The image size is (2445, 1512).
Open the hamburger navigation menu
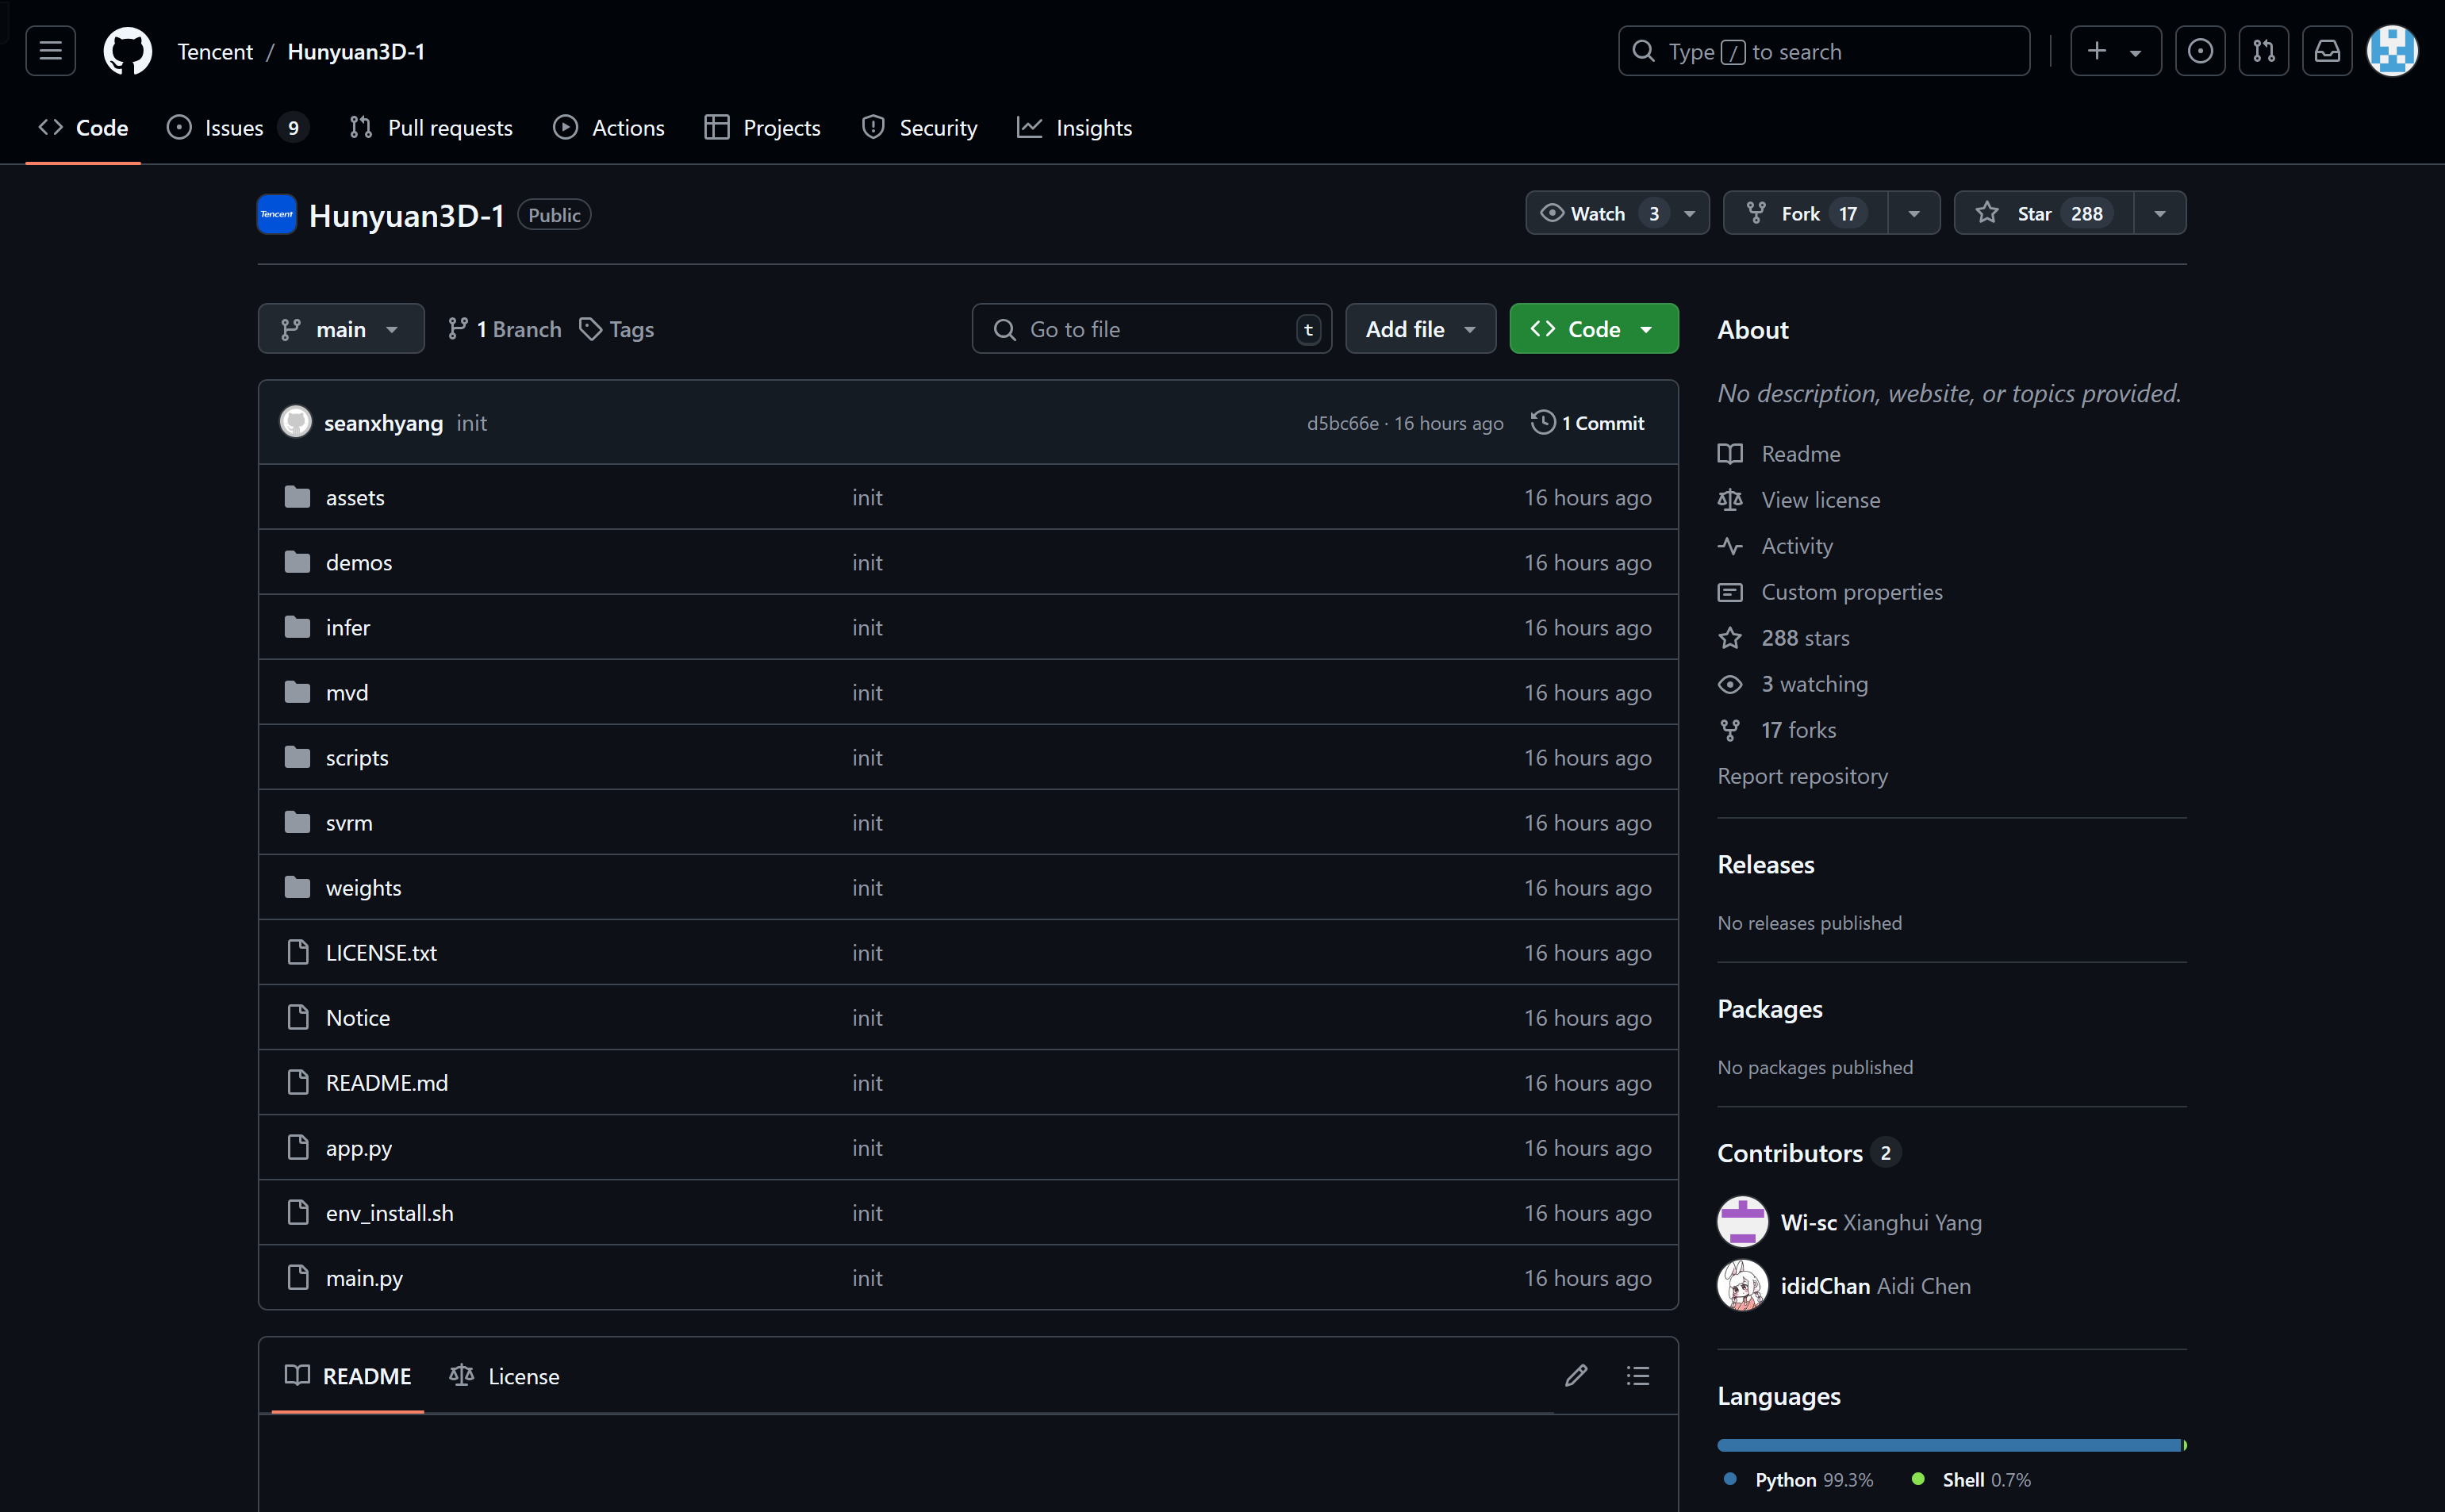(50, 51)
